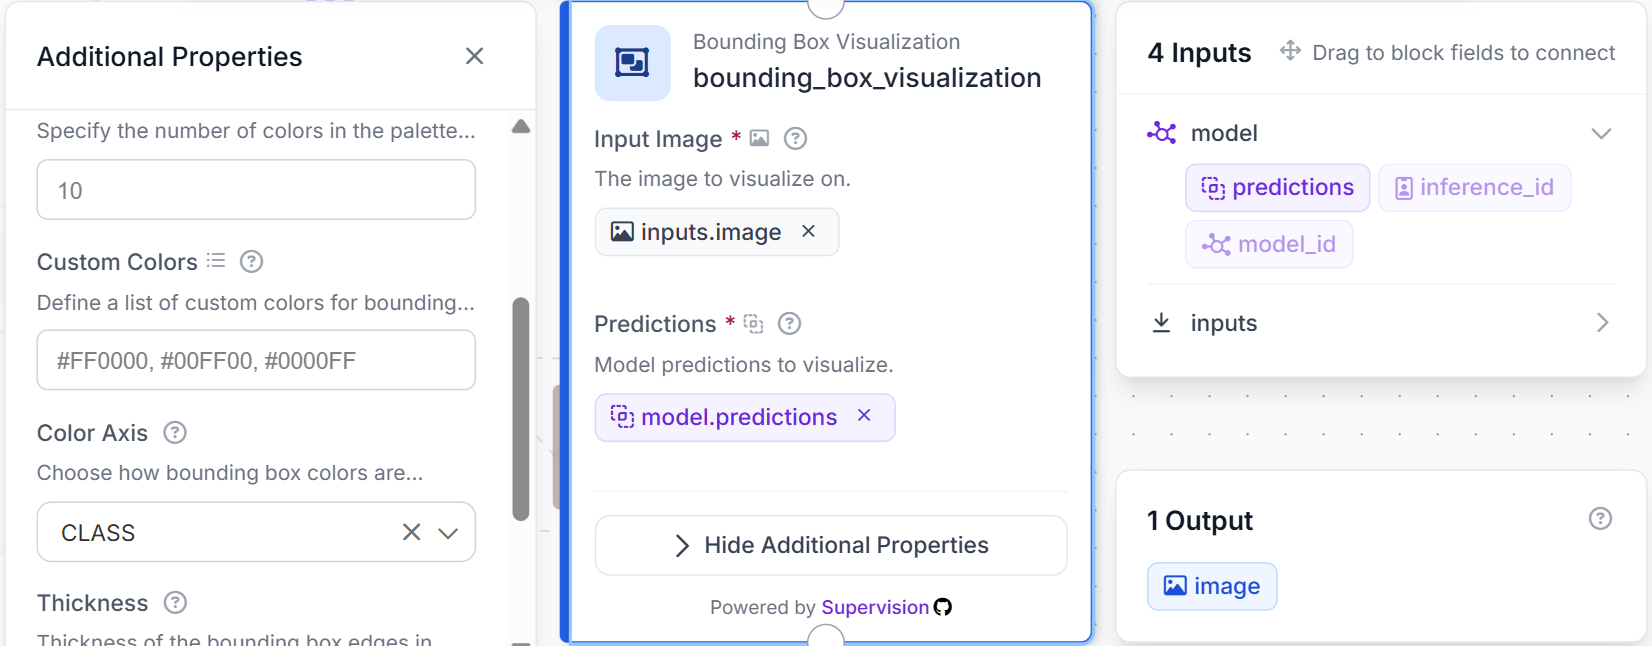Open the Color Axis help tooltip
This screenshot has width=1652, height=646.
175,433
